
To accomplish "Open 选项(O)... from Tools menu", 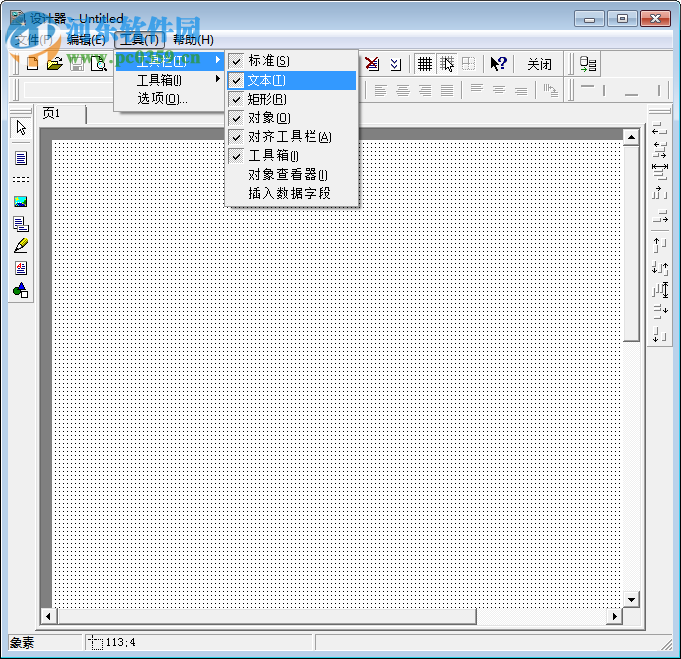I will click(x=170, y=99).
